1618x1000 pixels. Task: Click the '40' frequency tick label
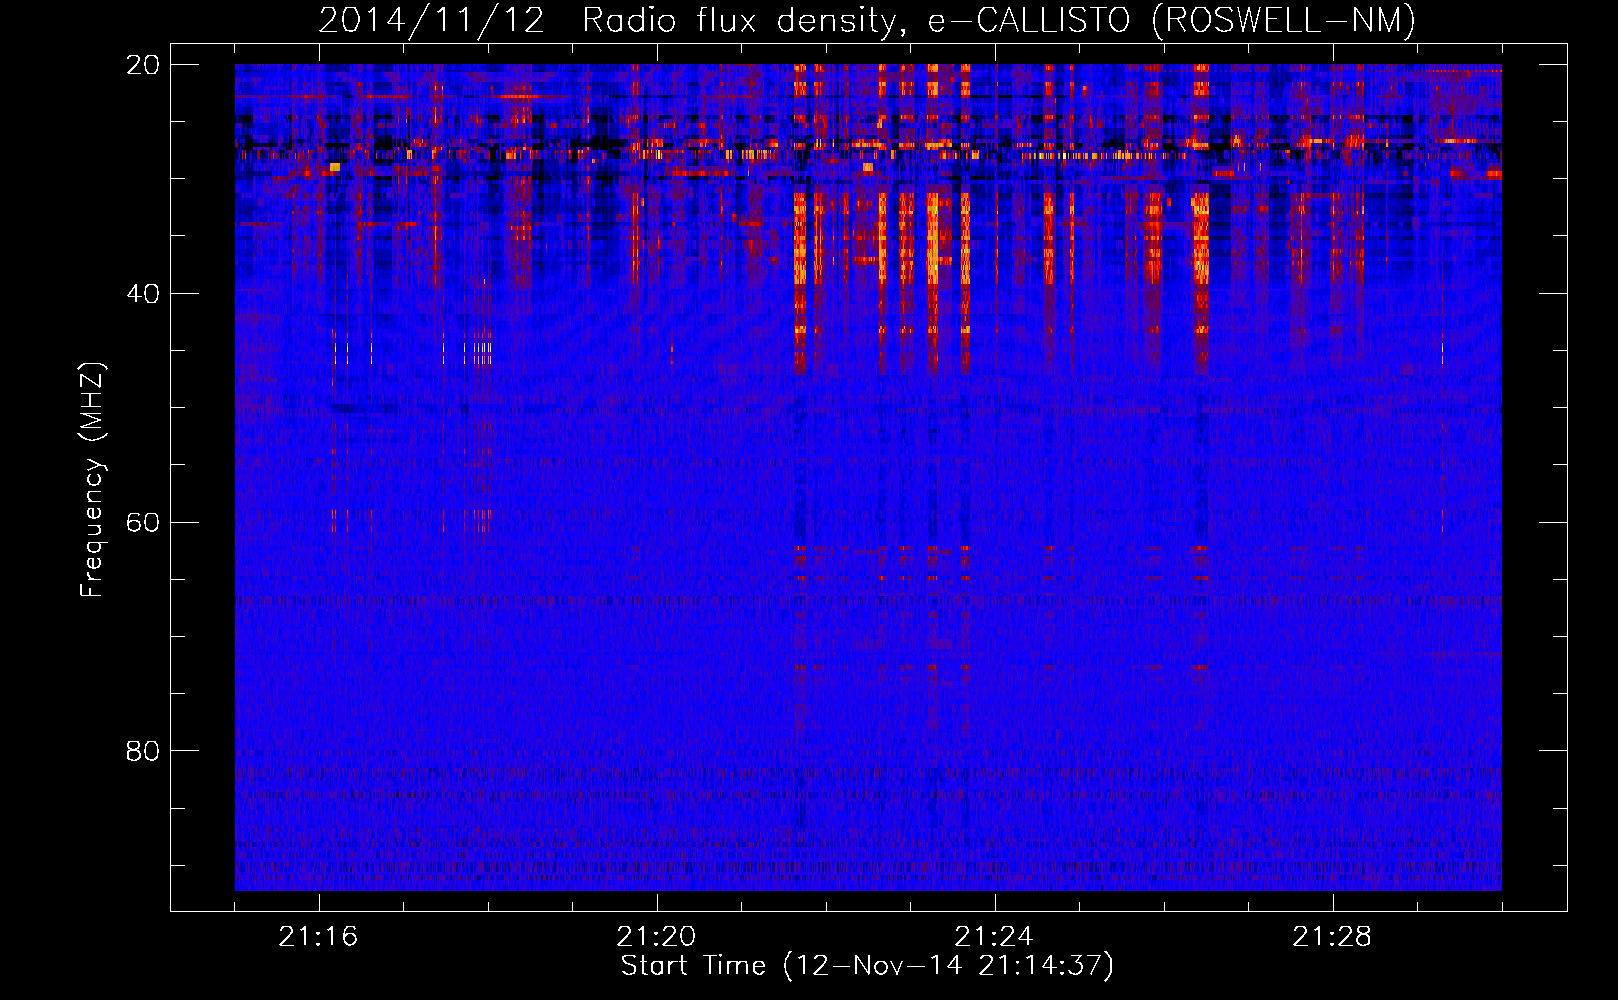tap(143, 293)
